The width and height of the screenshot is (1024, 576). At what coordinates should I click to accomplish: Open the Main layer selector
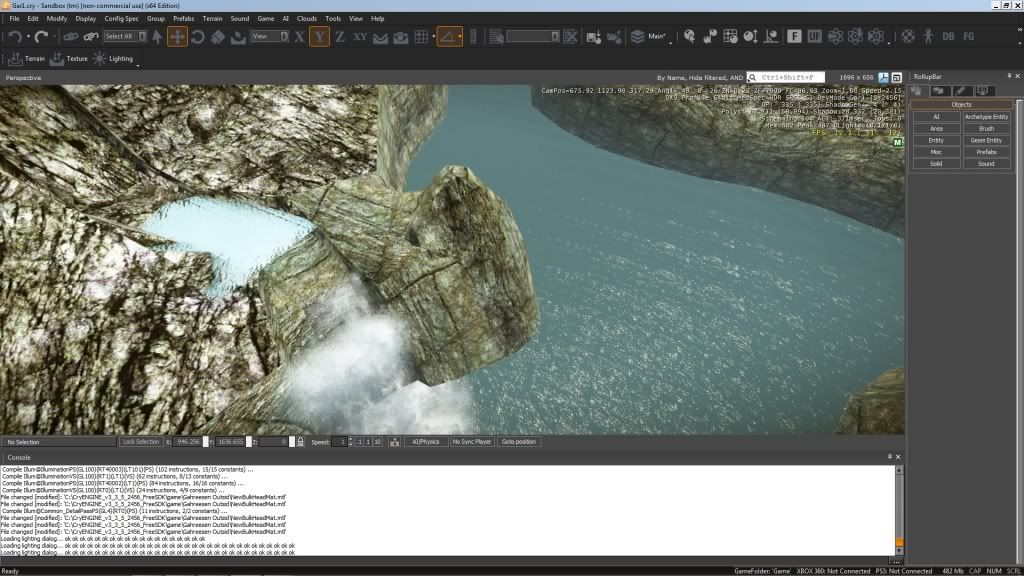point(650,37)
